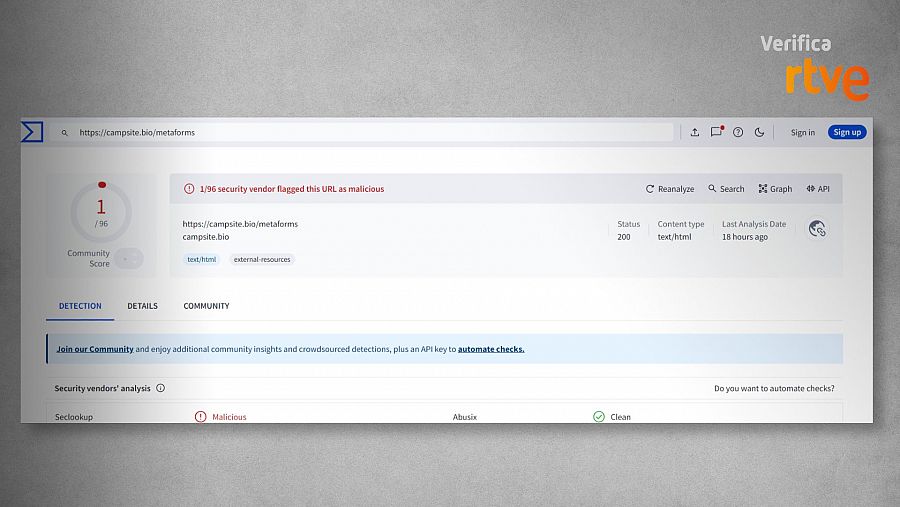Click the automate checks link

(x=491, y=349)
